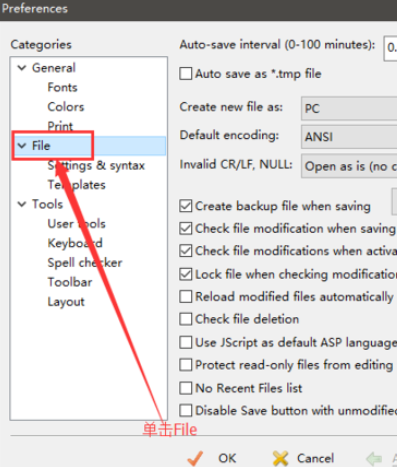Select the Tools category

[47, 204]
